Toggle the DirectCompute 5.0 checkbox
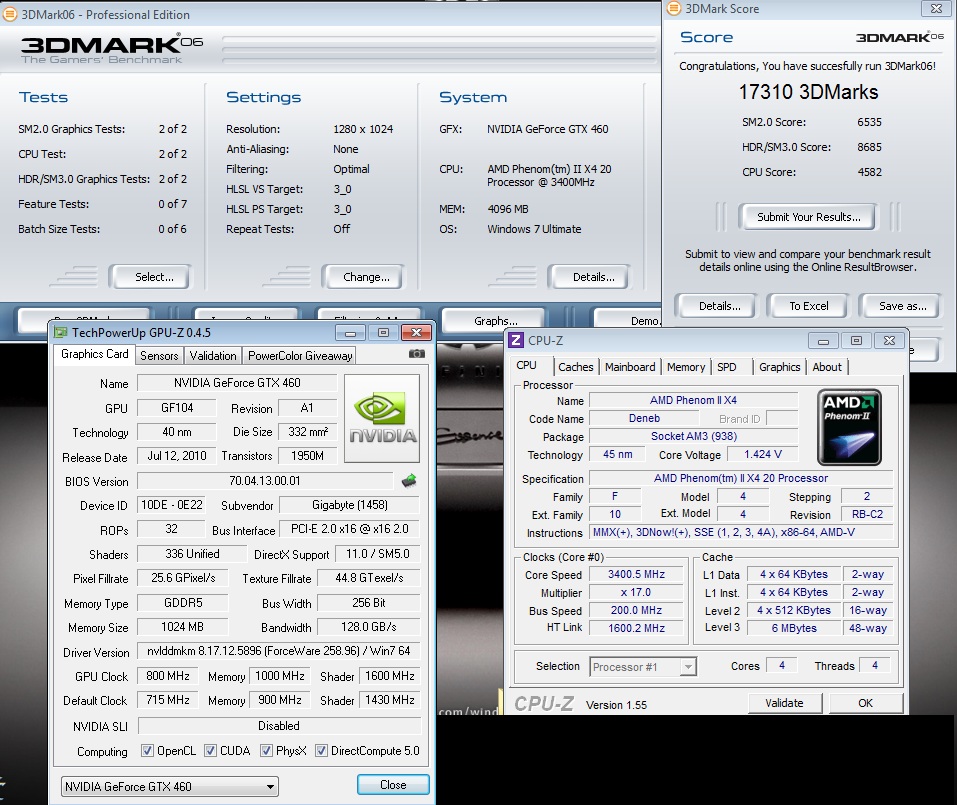Viewport: 957px width, 805px height. (321, 751)
